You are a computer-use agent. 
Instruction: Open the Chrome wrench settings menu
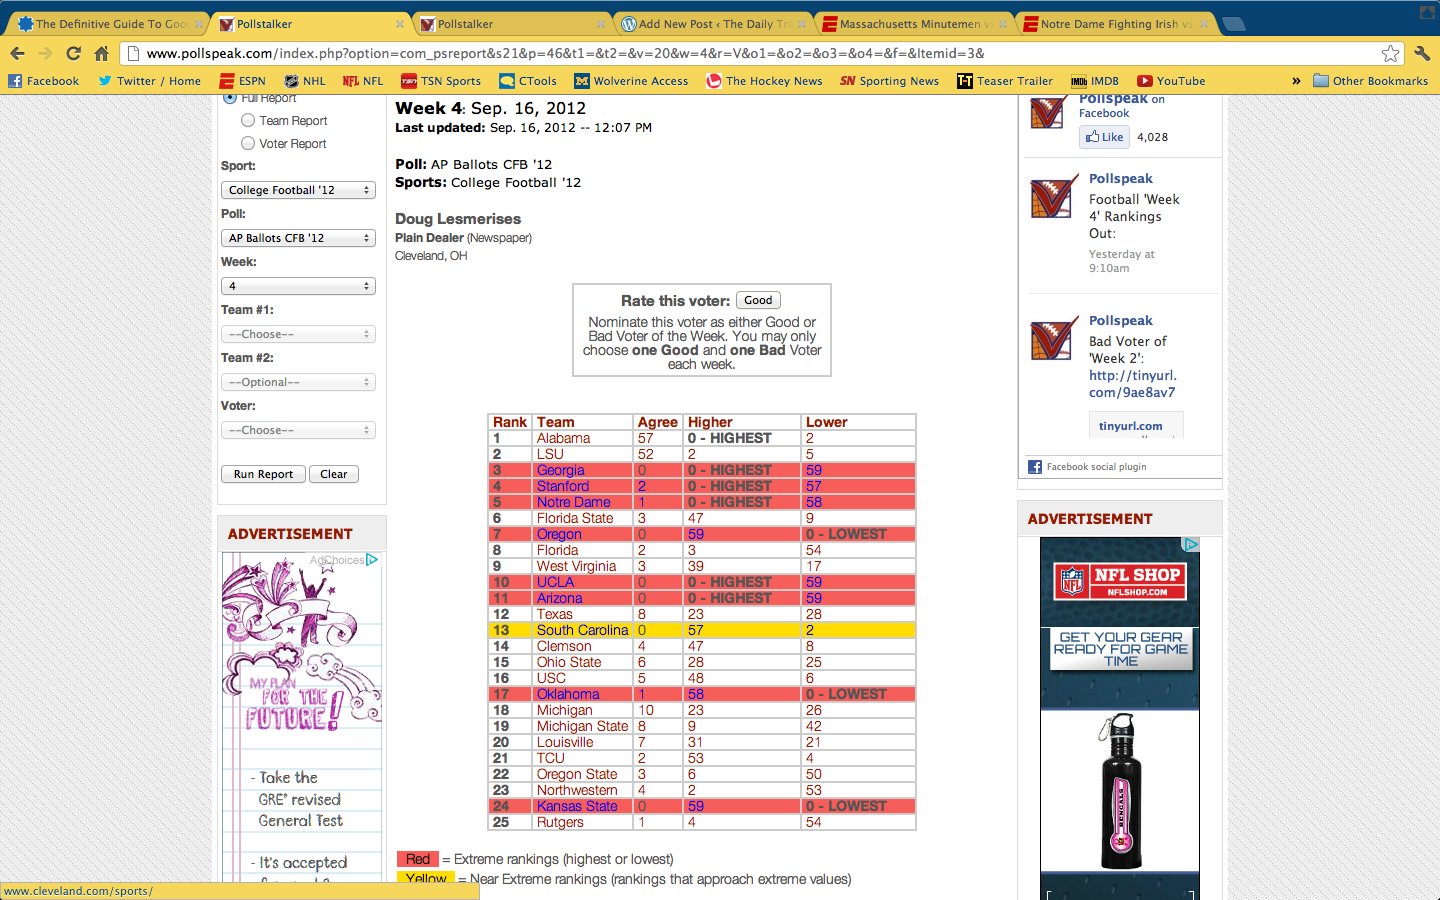coord(1421,54)
